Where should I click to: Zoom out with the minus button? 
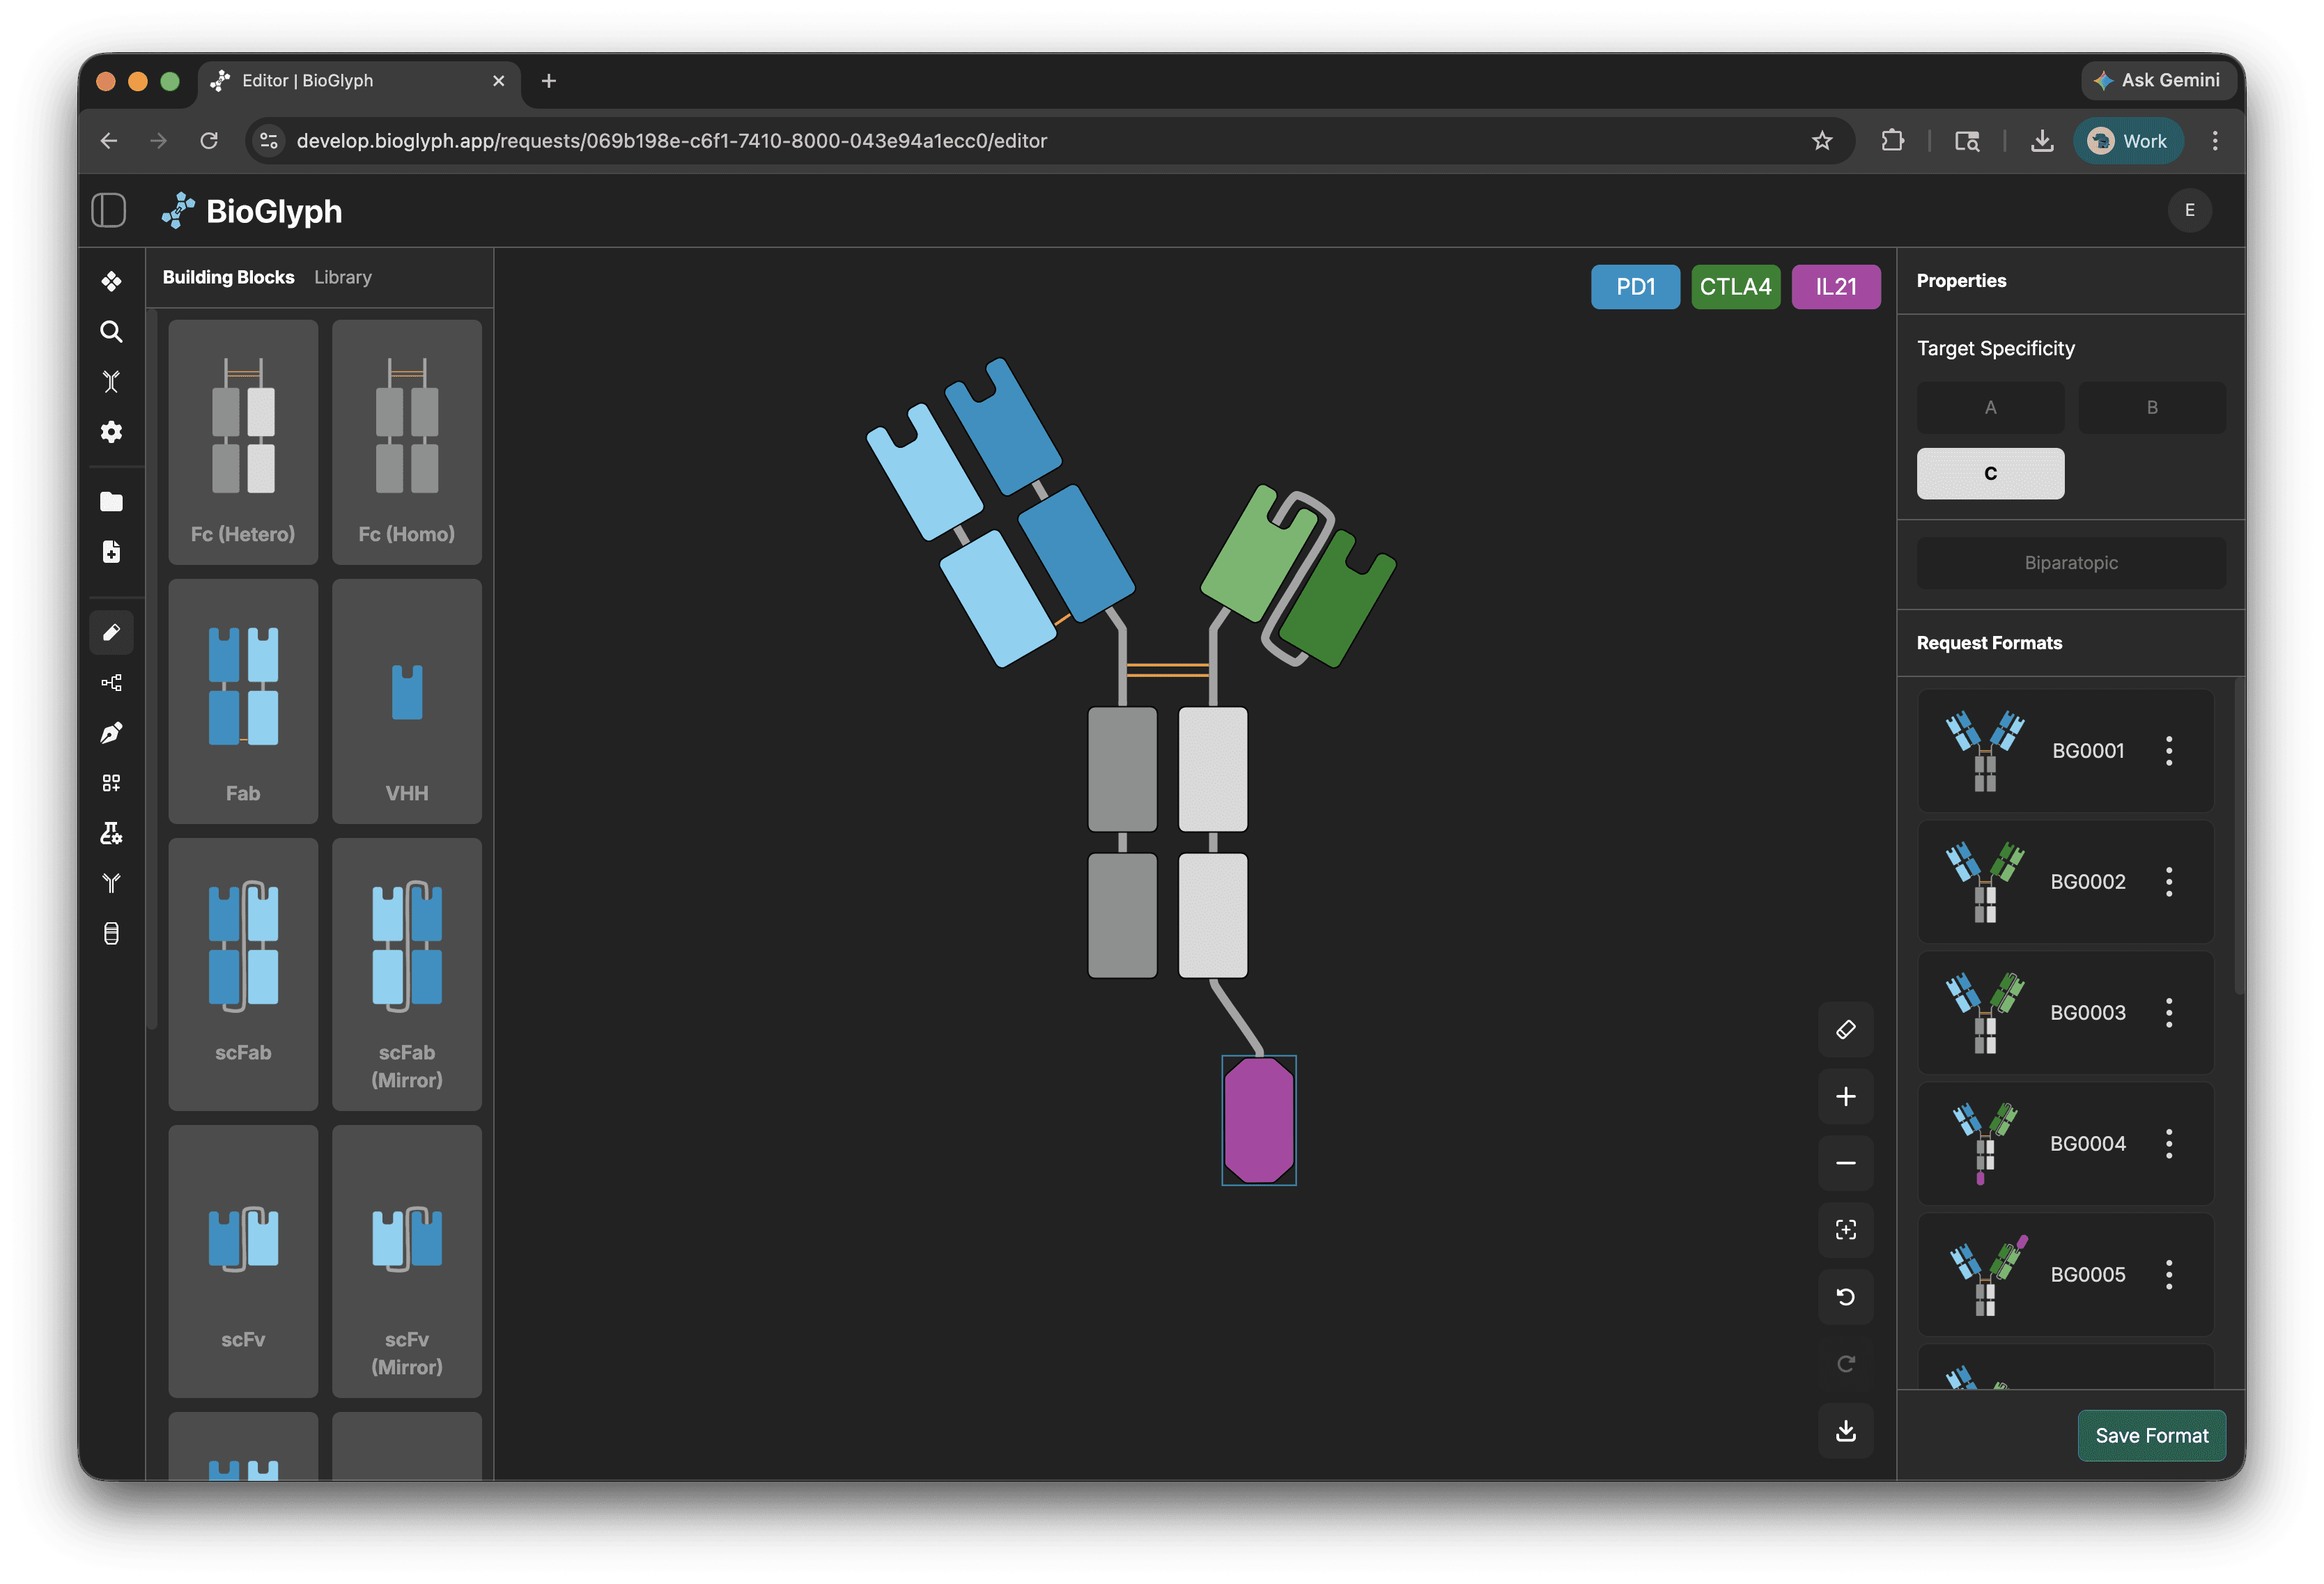click(x=1845, y=1163)
